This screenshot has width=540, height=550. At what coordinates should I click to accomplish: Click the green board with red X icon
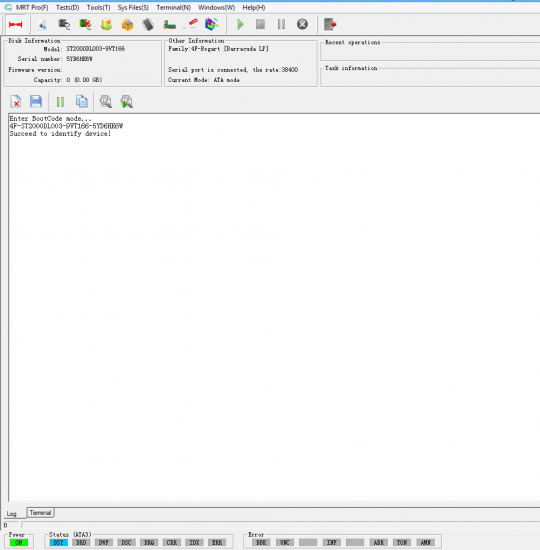pyautogui.click(x=85, y=24)
